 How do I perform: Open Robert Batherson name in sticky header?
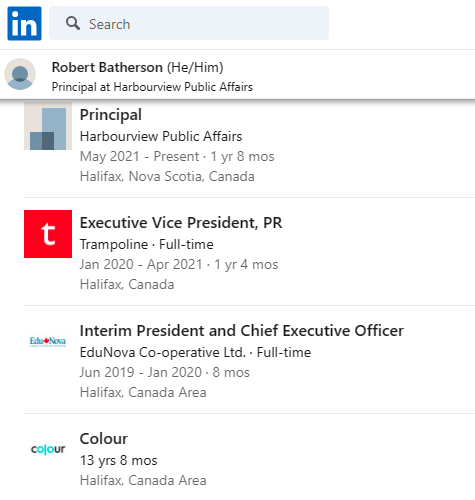tap(107, 67)
